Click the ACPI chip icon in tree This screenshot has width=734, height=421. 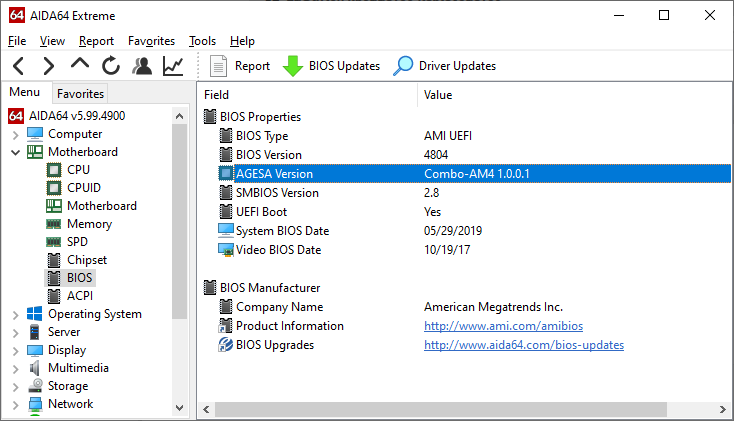click(x=54, y=296)
